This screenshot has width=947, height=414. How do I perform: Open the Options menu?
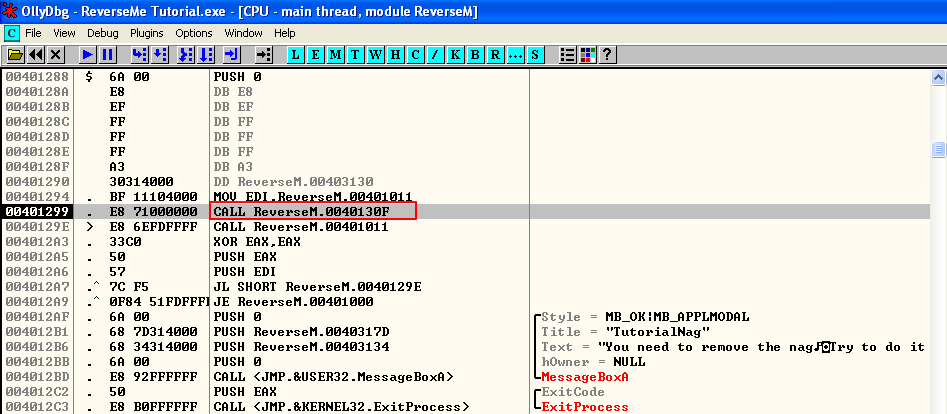coord(194,33)
